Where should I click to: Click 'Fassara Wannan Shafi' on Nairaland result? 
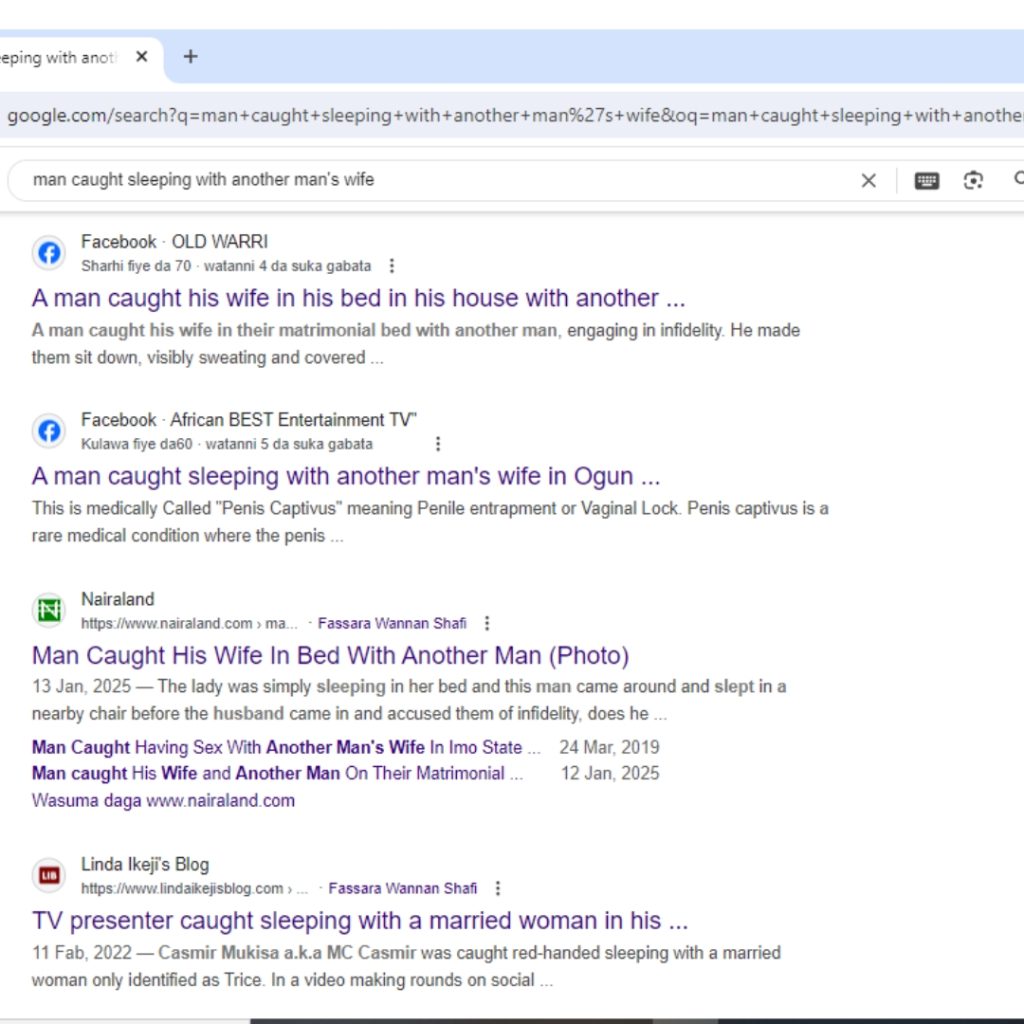pyautogui.click(x=392, y=624)
